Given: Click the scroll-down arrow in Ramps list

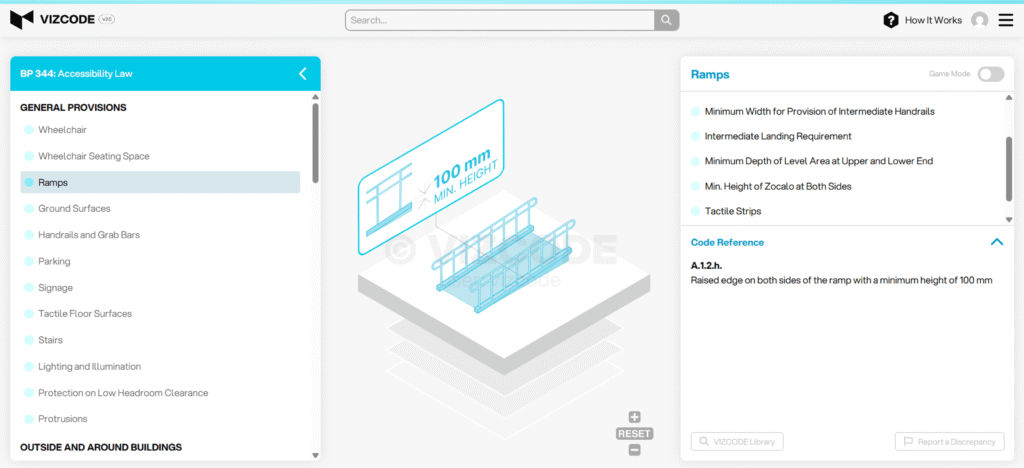Looking at the screenshot, I should (1008, 219).
